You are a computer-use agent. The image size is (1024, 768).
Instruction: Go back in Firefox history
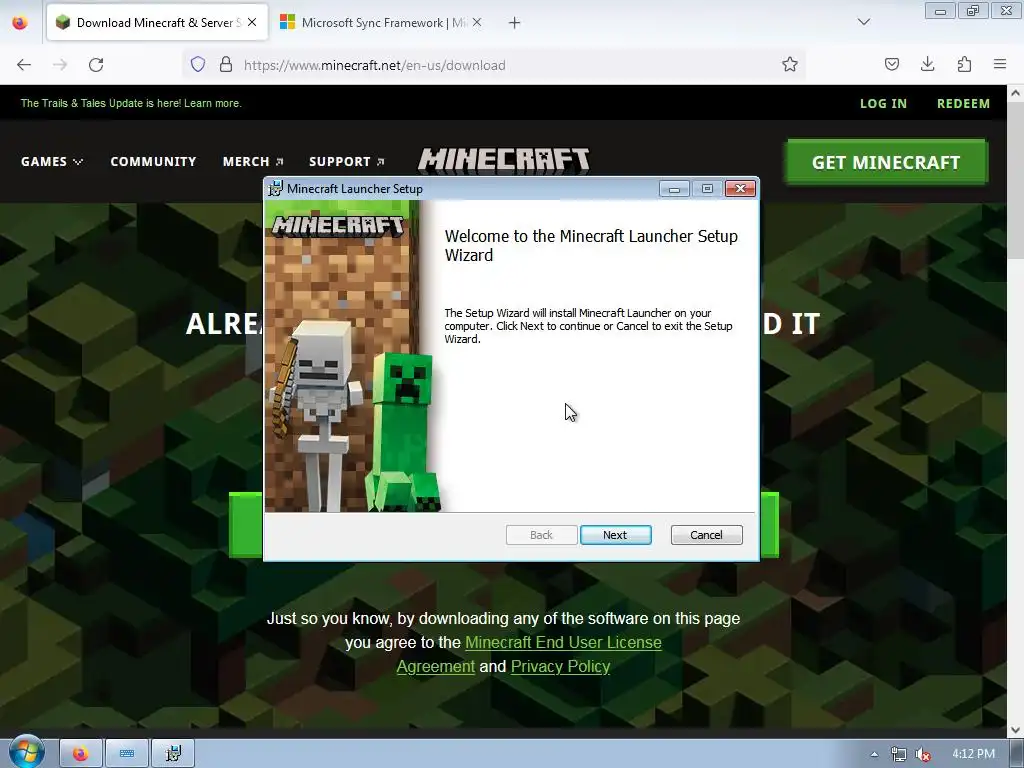[x=24, y=65]
